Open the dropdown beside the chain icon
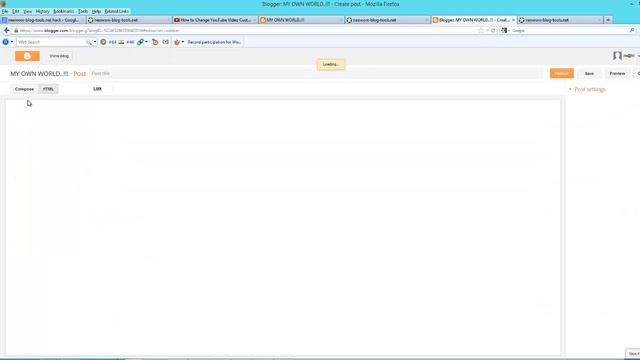This screenshot has width=640, height=360. tap(147, 42)
